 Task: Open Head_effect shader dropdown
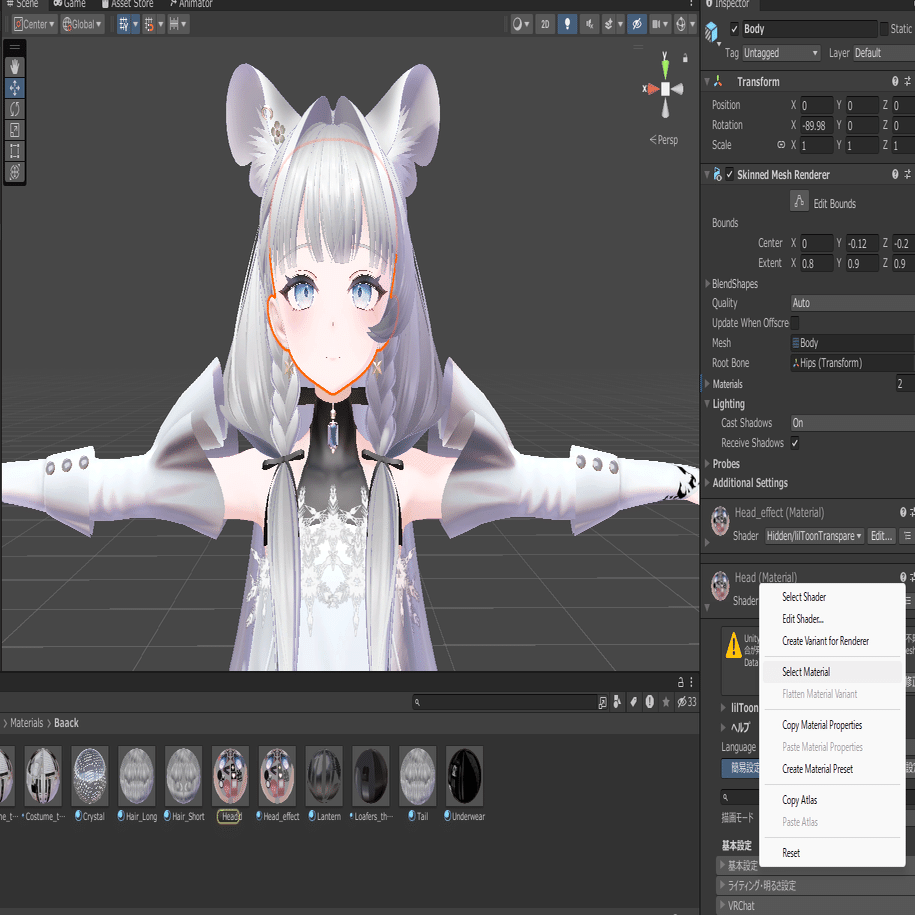[814, 536]
